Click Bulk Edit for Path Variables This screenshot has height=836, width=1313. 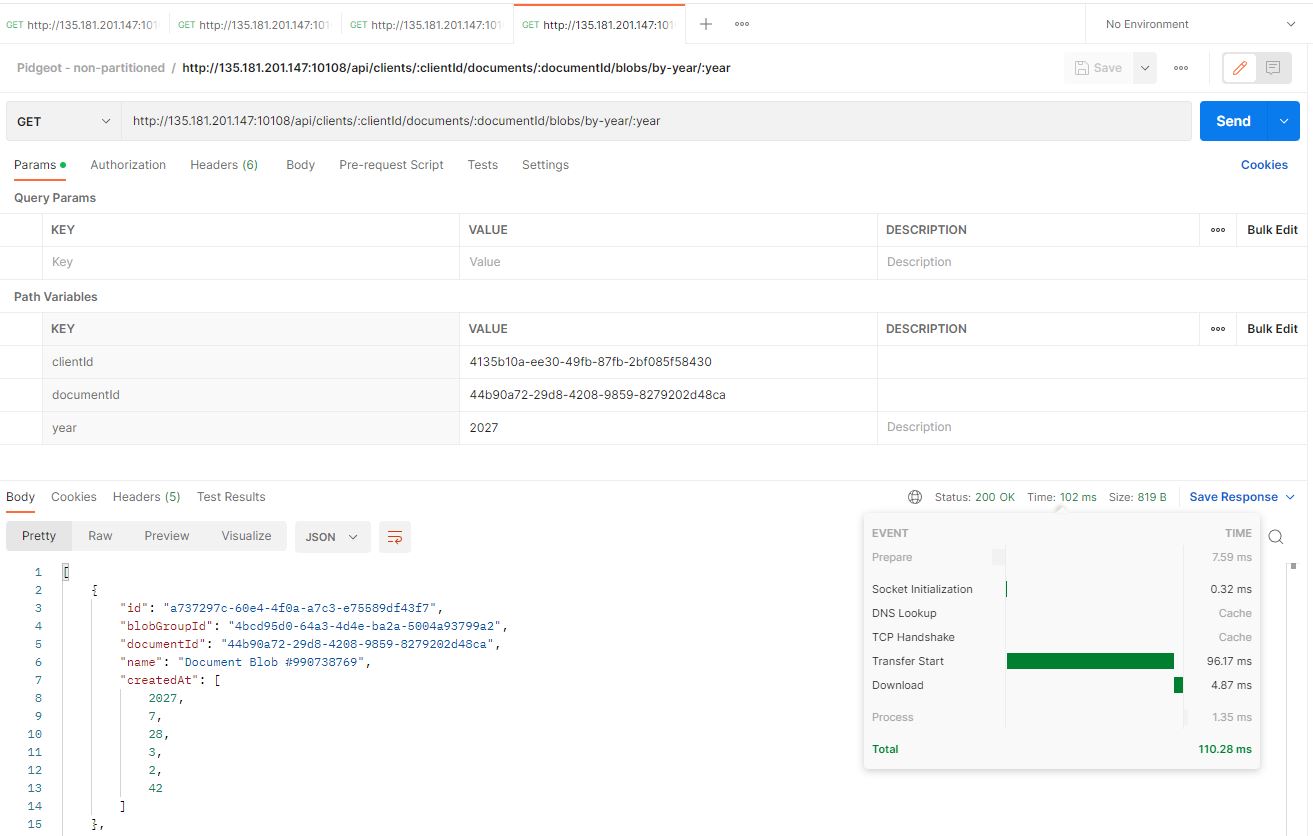[x=1272, y=329]
